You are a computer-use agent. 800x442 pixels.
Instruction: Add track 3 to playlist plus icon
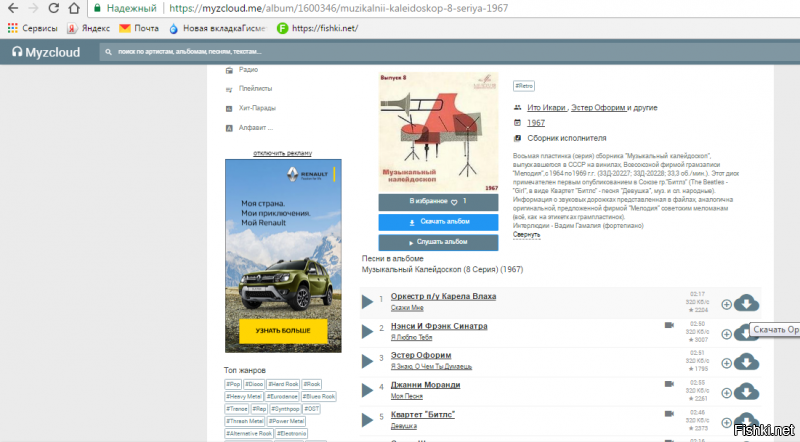point(727,363)
